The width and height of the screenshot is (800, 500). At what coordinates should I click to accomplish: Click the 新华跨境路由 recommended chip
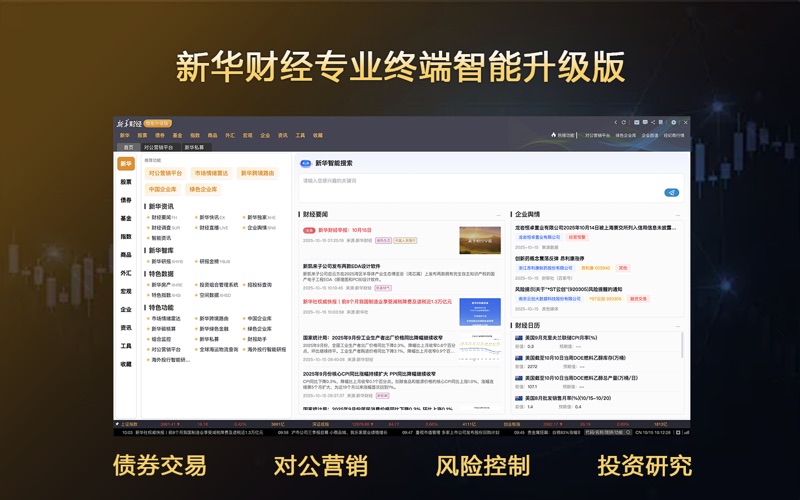(257, 173)
